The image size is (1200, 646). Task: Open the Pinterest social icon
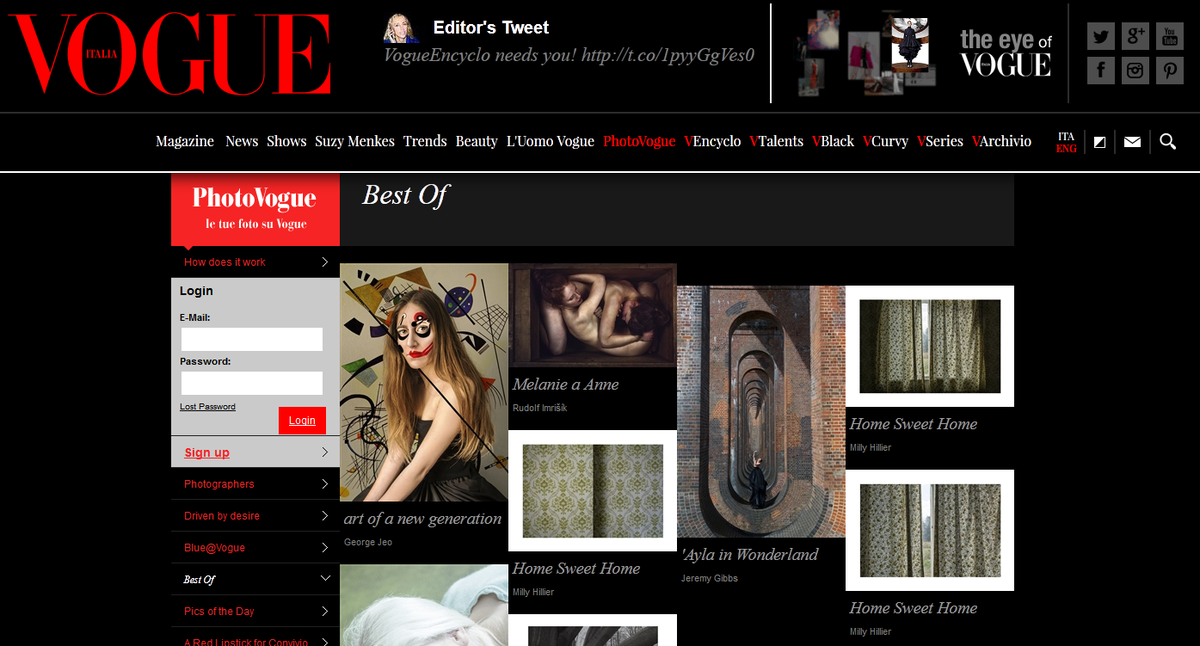(x=1170, y=70)
